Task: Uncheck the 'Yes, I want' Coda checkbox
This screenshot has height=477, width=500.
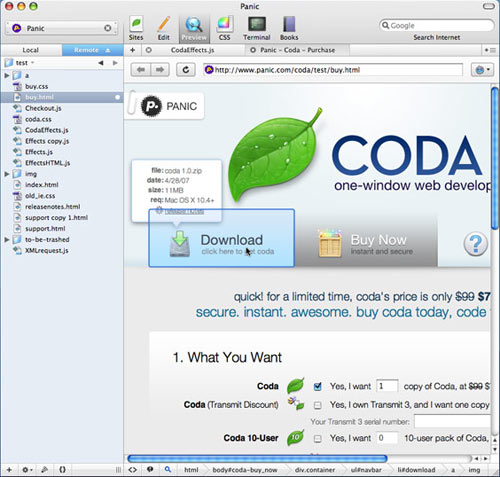Action: coord(318,386)
